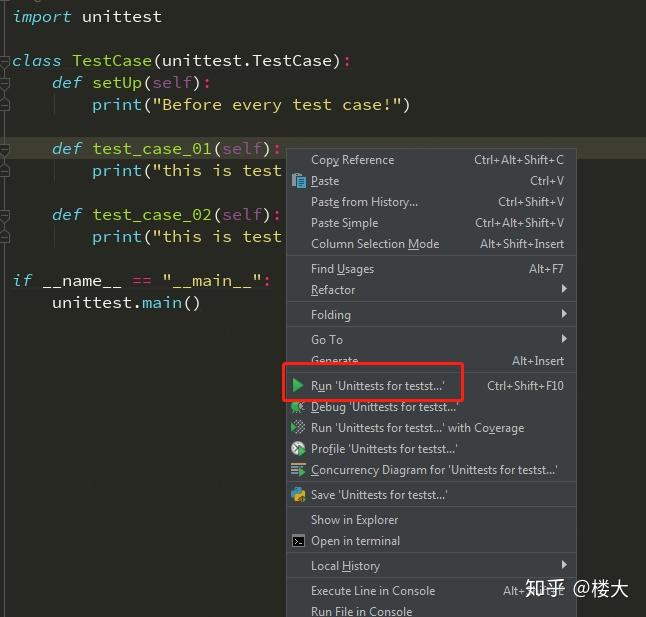This screenshot has width=646, height=617.
Task: Click the Paste clipboard icon
Action: coord(299,181)
